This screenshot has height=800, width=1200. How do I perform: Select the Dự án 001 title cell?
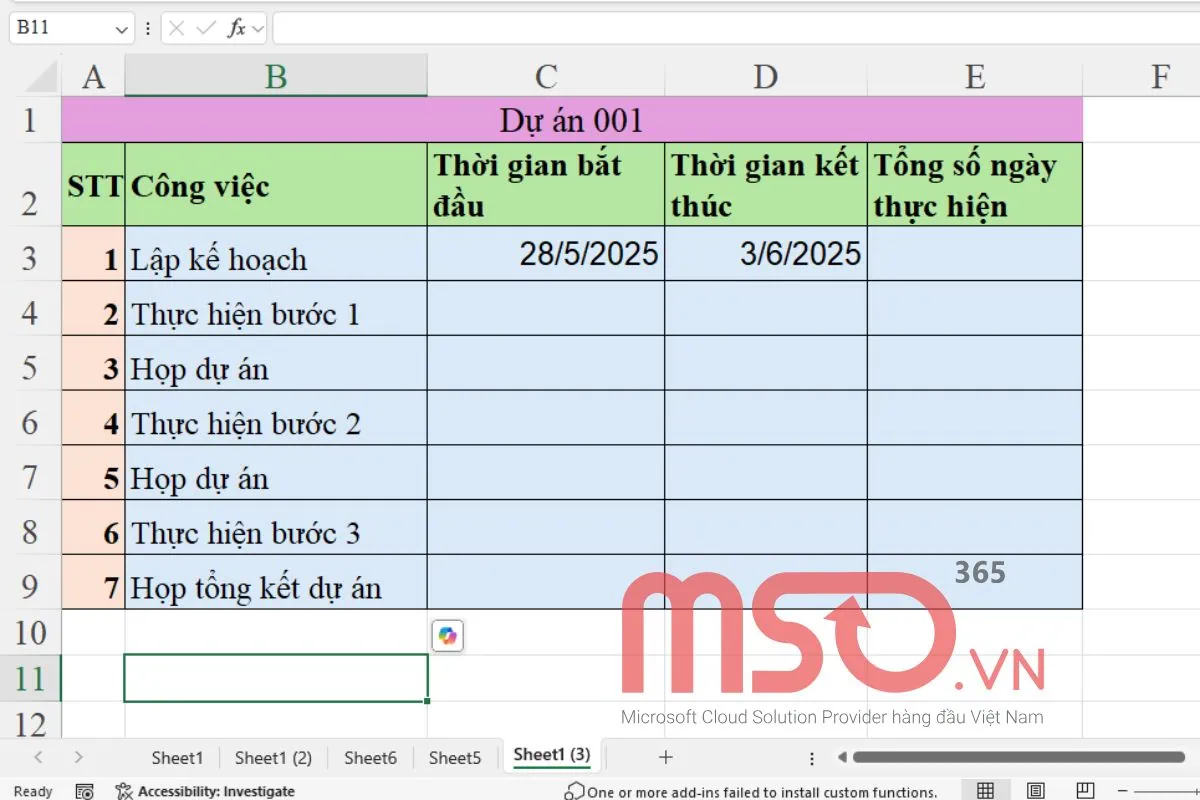(570, 119)
